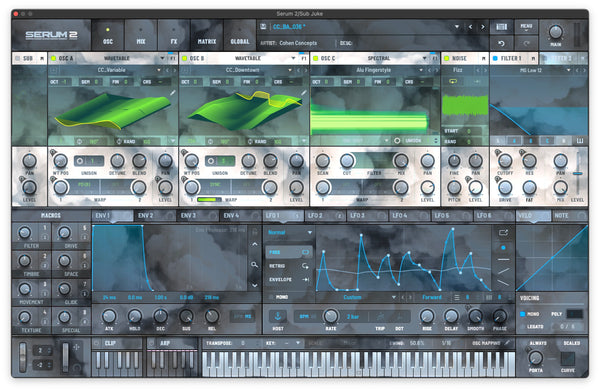The width and height of the screenshot is (600, 391).
Task: Open the LFO Custom shape dropdown
Action: point(394,297)
